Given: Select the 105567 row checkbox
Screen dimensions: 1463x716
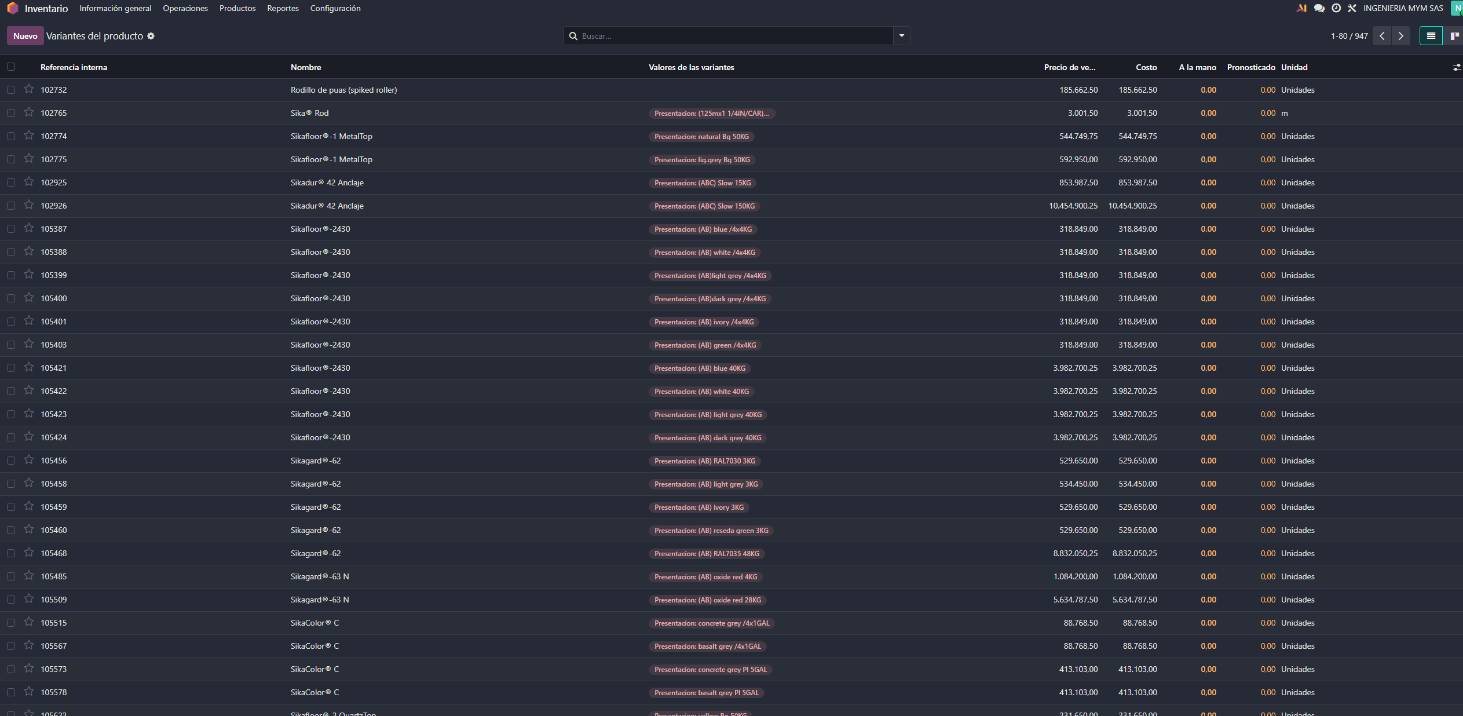Looking at the screenshot, I should [x=11, y=646].
